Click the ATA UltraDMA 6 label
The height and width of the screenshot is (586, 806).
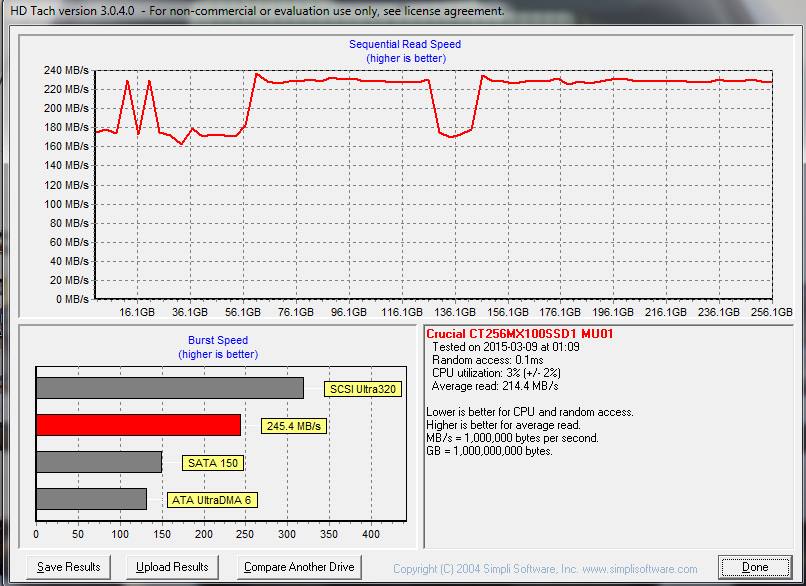pos(212,500)
